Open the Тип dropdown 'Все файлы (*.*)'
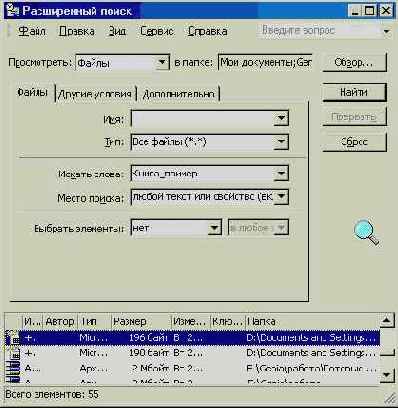The width and height of the screenshot is (398, 408). (x=210, y=142)
